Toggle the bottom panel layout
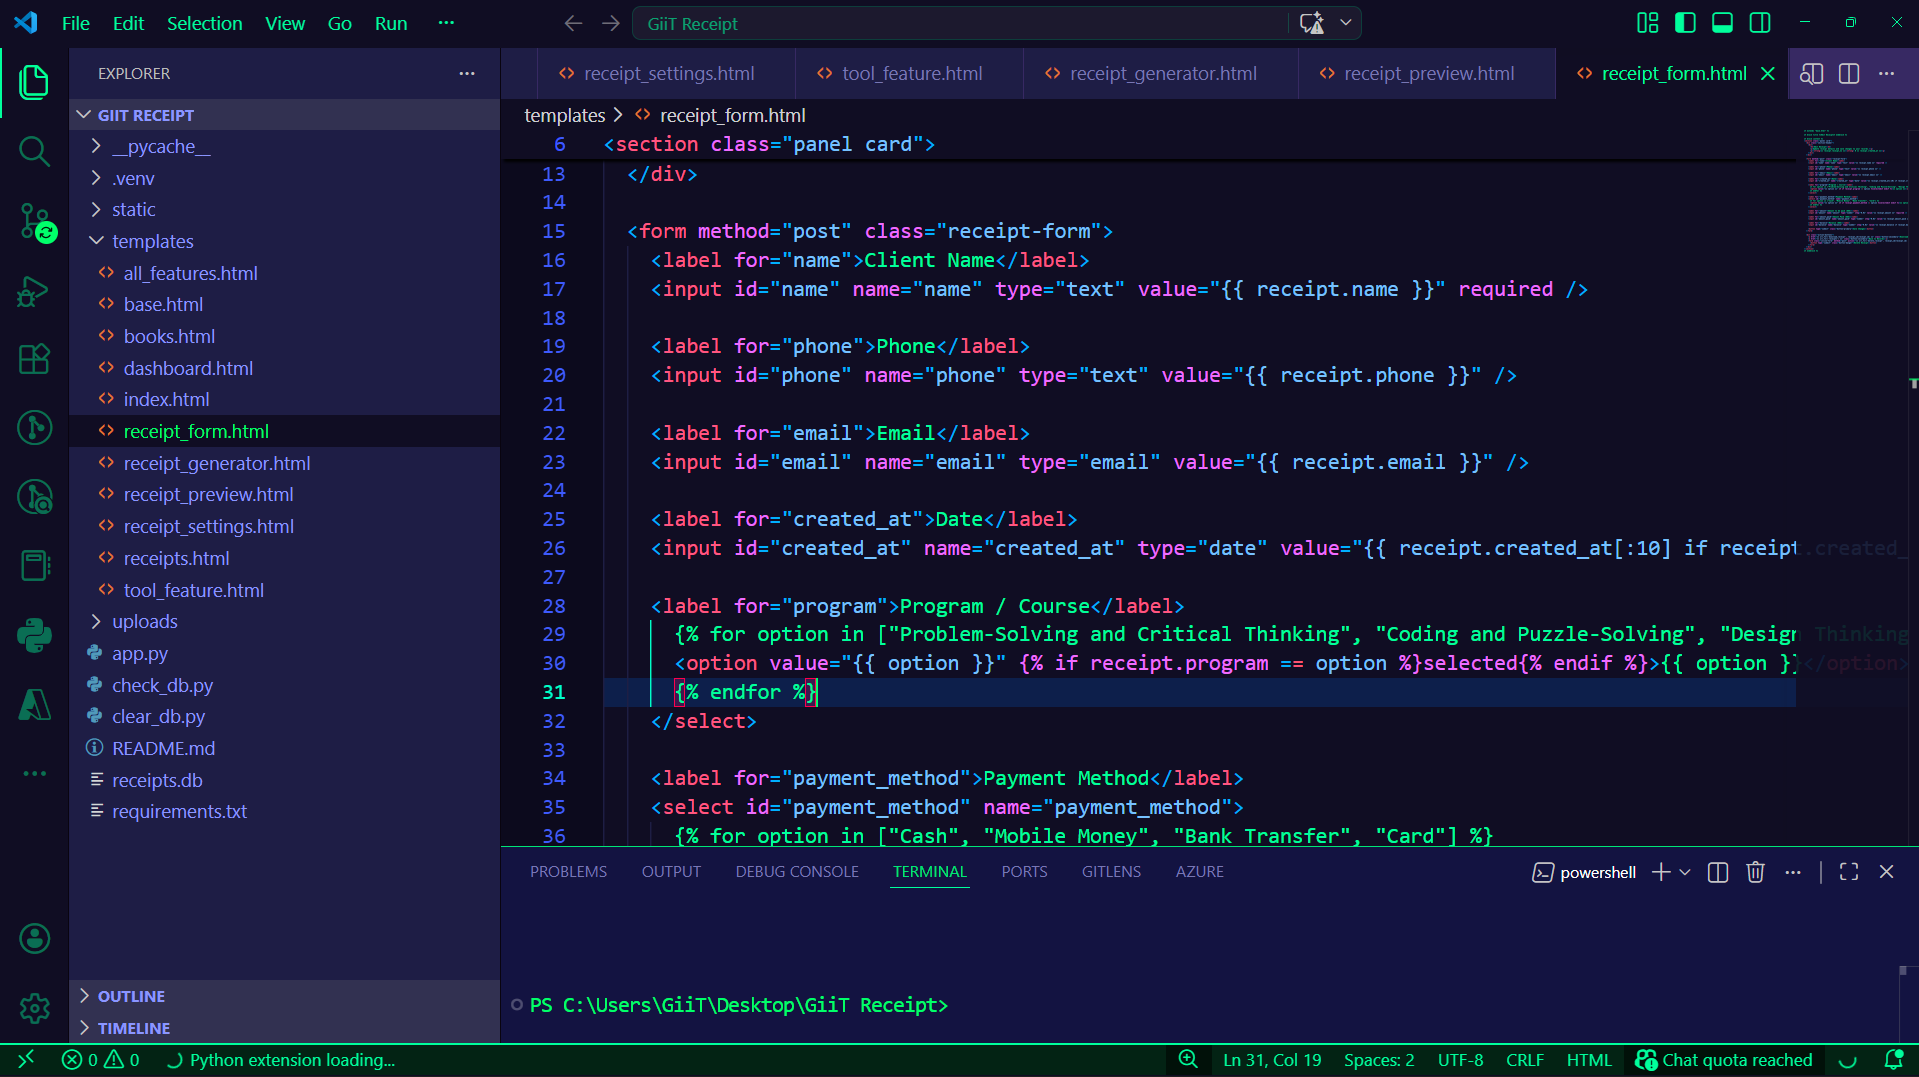 coord(1722,23)
